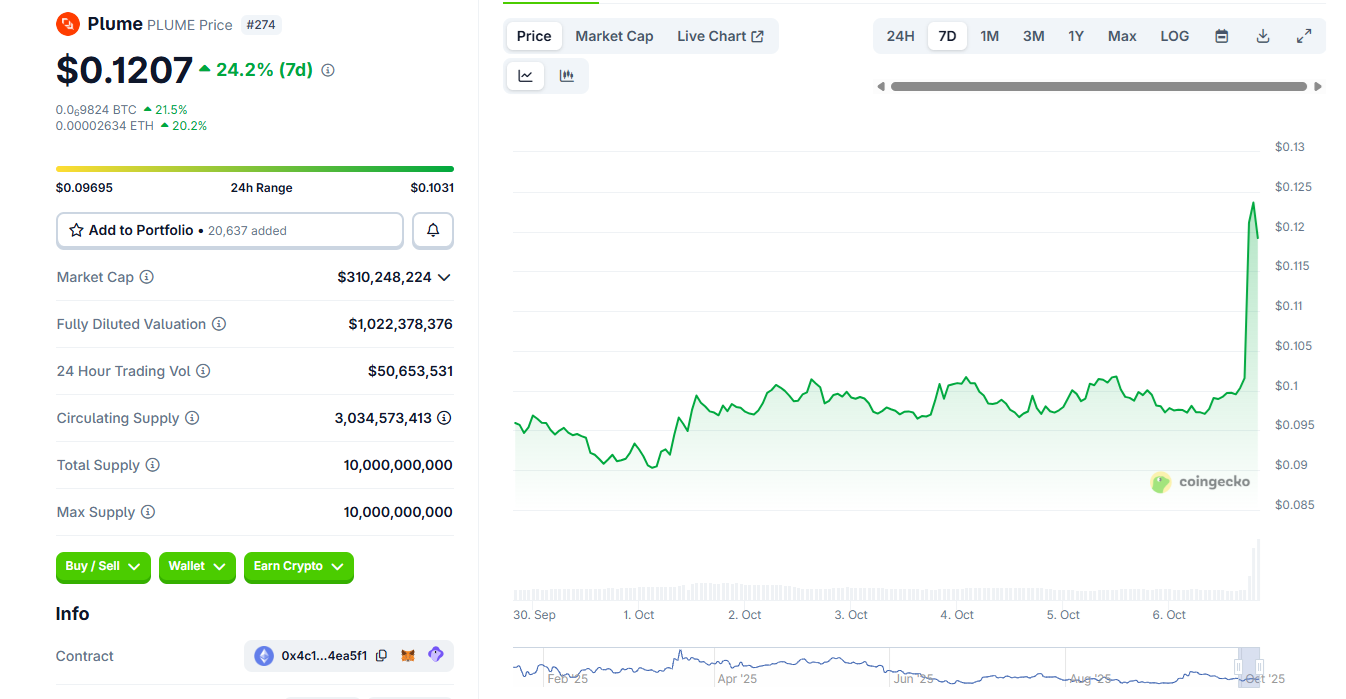Click the horizontal chart scrollbar
The width and height of the screenshot is (1346, 699).
click(1098, 87)
